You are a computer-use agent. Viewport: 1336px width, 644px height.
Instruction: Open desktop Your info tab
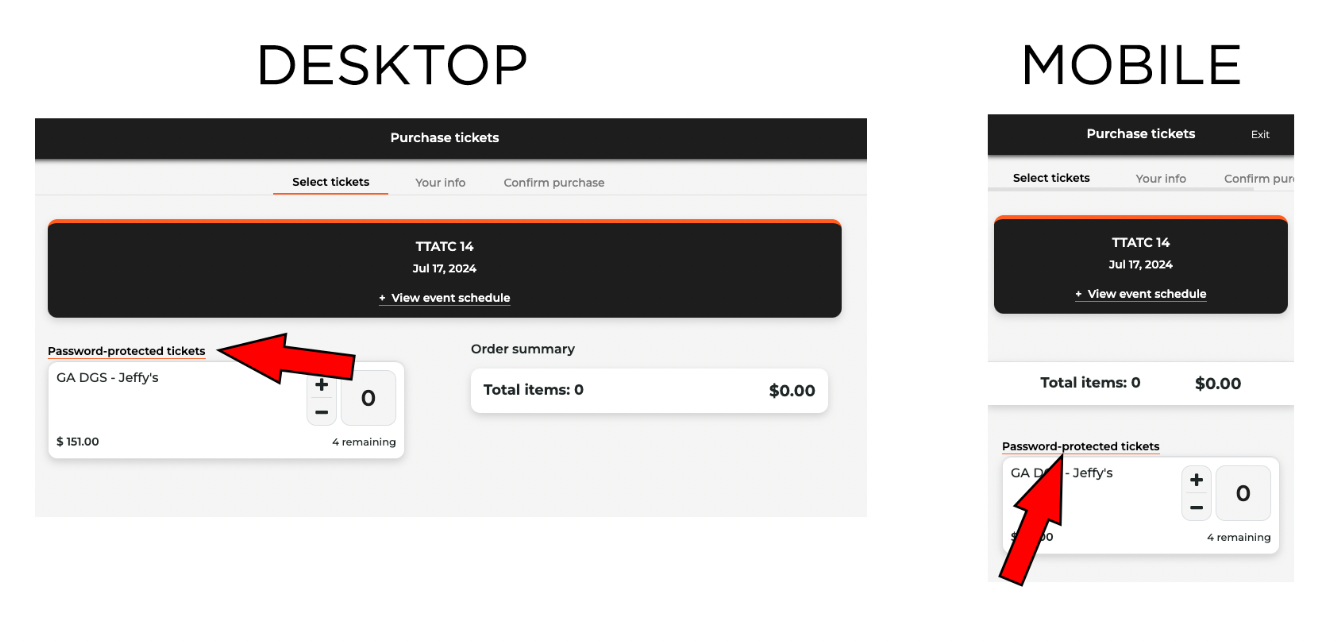click(x=441, y=183)
